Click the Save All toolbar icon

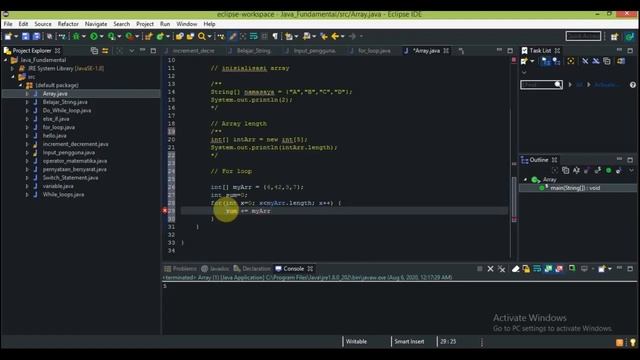coord(36,36)
